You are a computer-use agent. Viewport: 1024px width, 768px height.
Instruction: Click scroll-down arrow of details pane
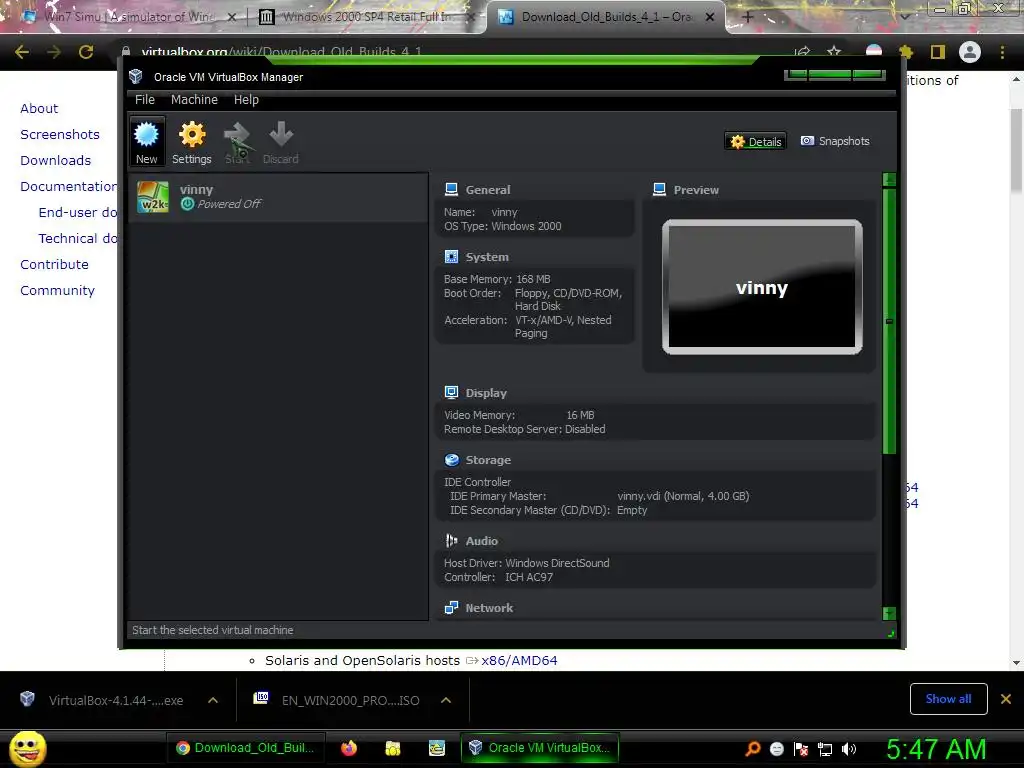(889, 613)
